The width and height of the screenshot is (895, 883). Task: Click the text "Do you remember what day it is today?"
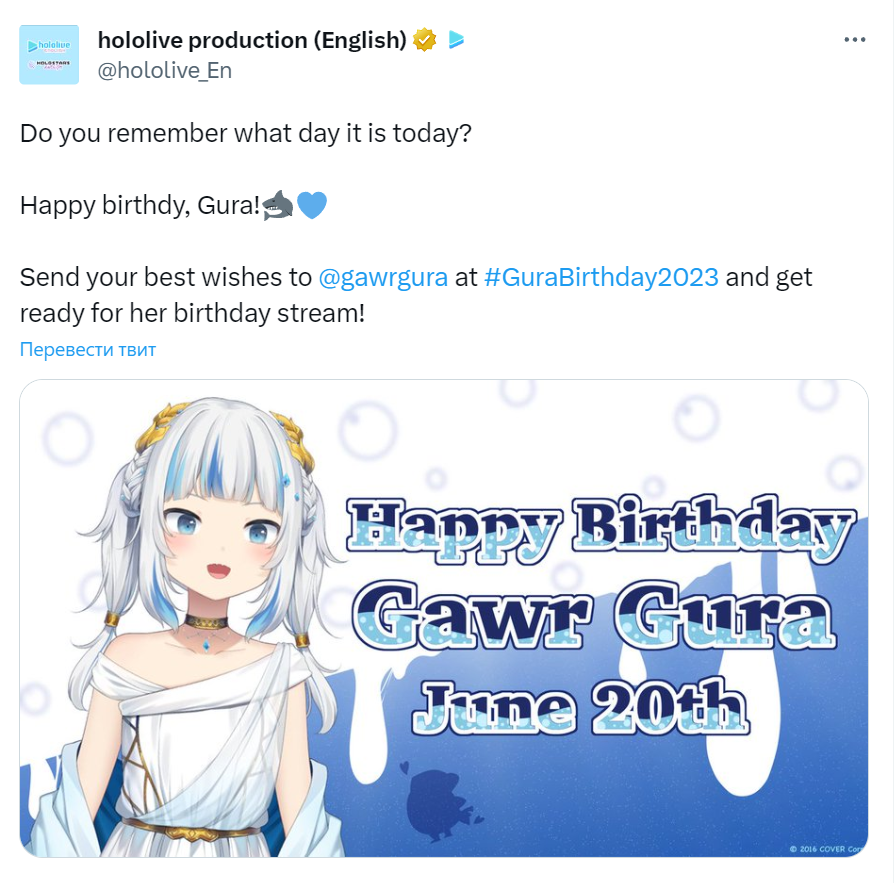coord(246,134)
